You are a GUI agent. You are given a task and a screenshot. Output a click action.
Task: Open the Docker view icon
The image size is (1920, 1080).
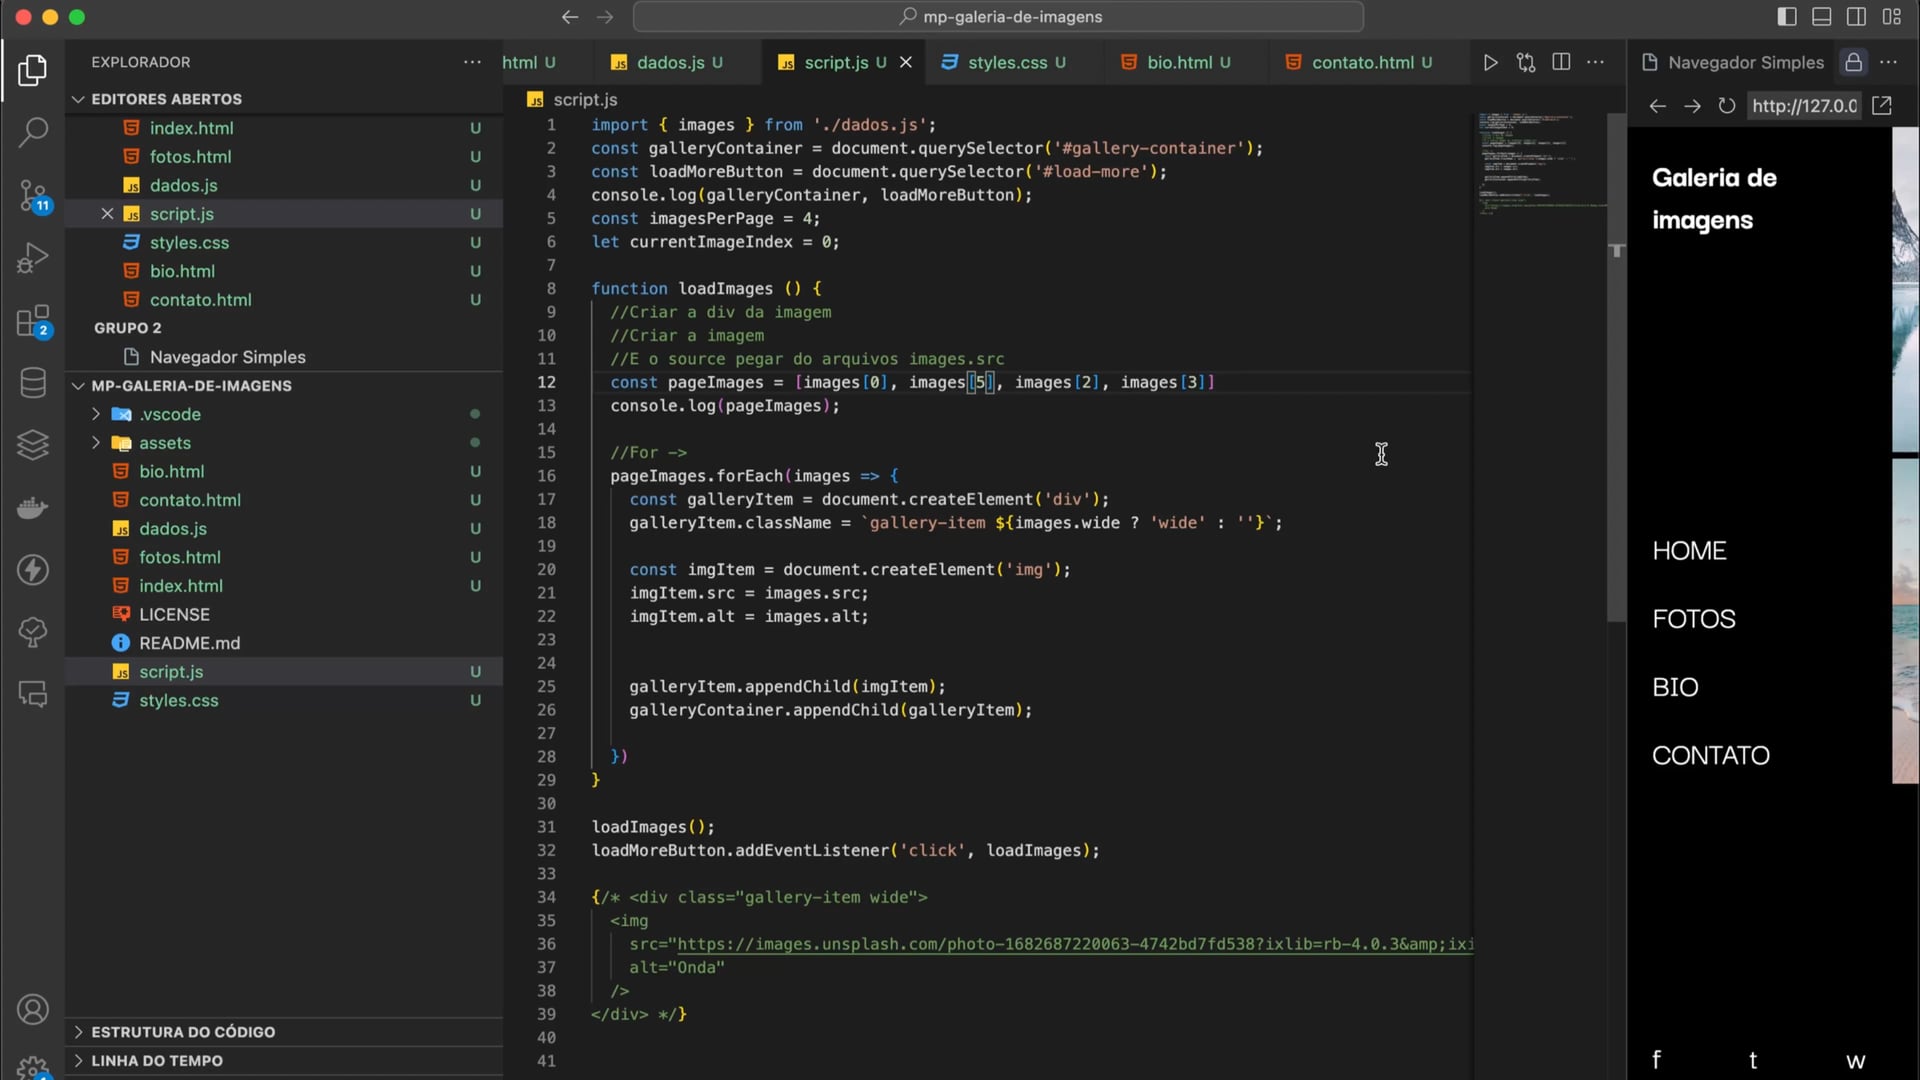33,508
